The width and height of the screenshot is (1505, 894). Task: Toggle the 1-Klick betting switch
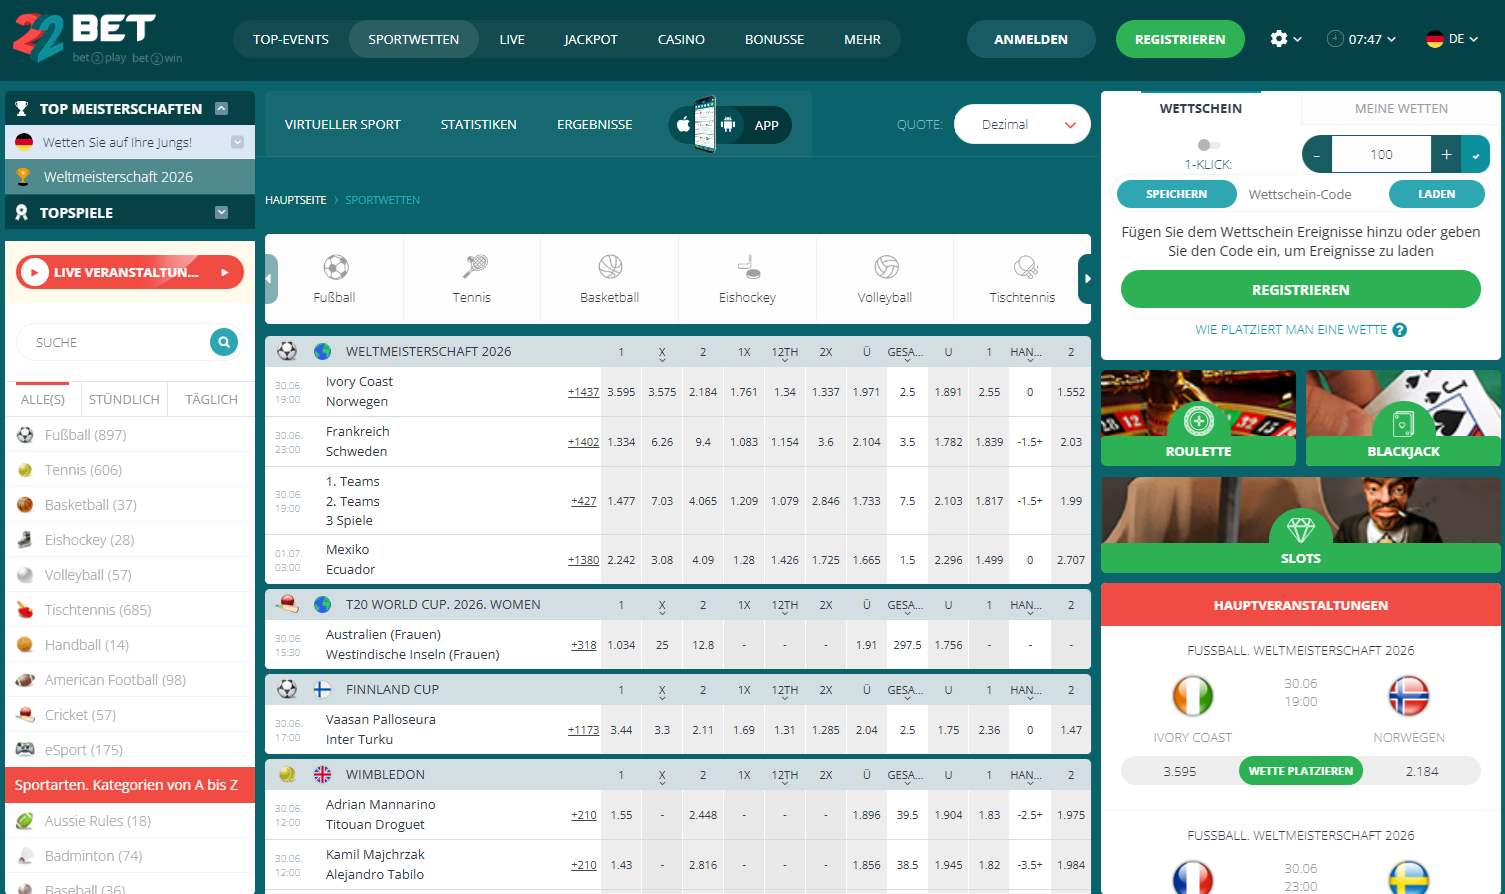1208,145
